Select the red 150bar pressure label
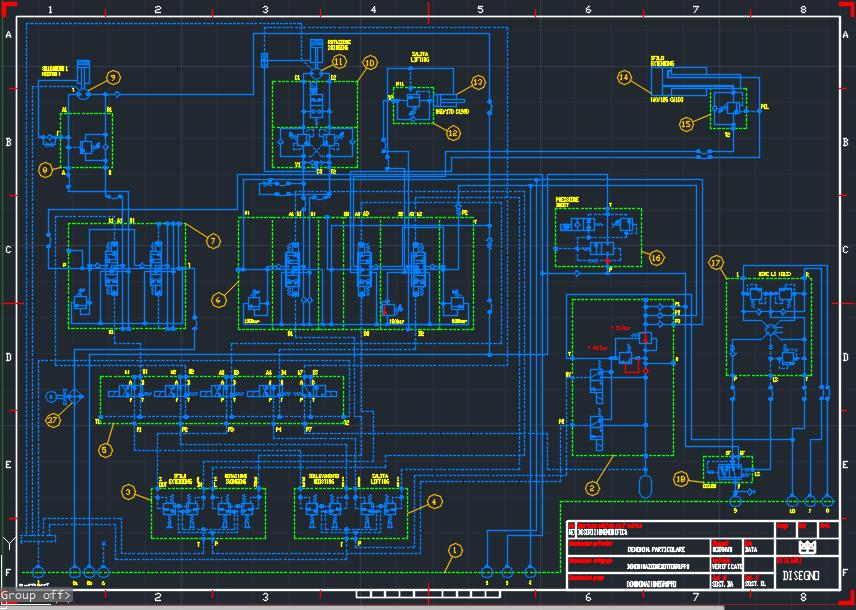 tap(392, 321)
